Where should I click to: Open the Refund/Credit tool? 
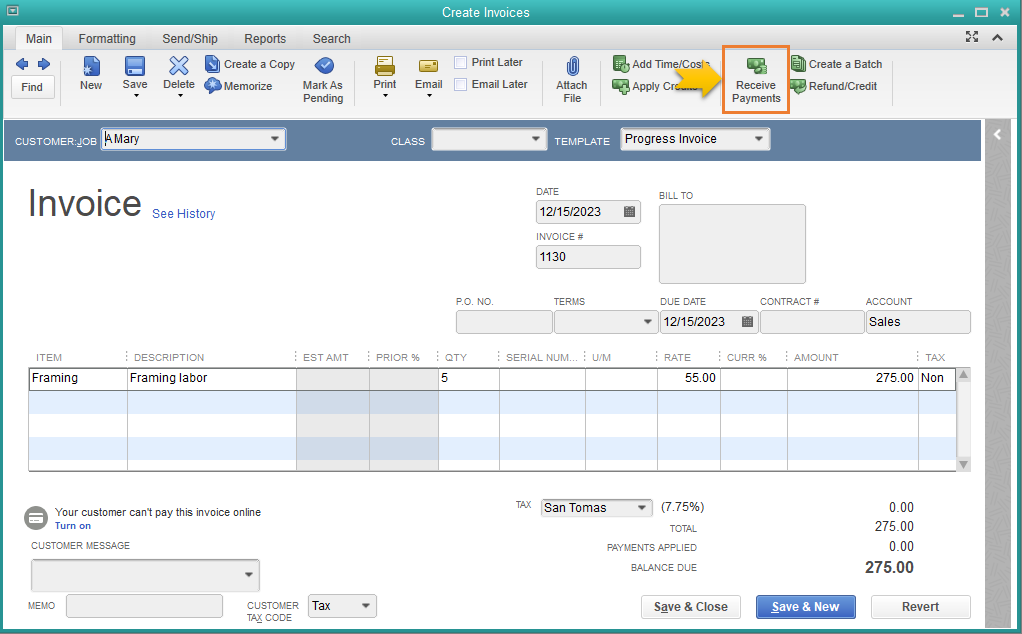coord(798,86)
